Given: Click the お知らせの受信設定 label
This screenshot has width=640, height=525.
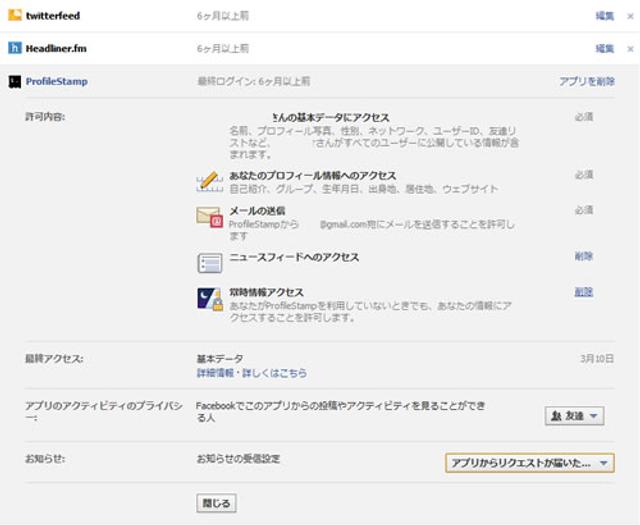Looking at the screenshot, I should pos(238,459).
